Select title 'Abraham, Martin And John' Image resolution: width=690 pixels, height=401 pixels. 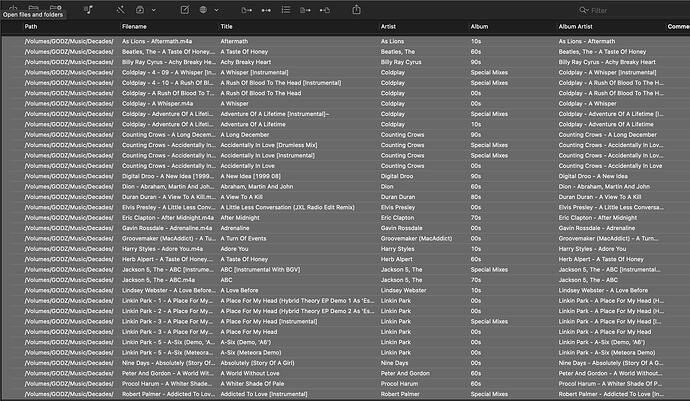coord(257,186)
